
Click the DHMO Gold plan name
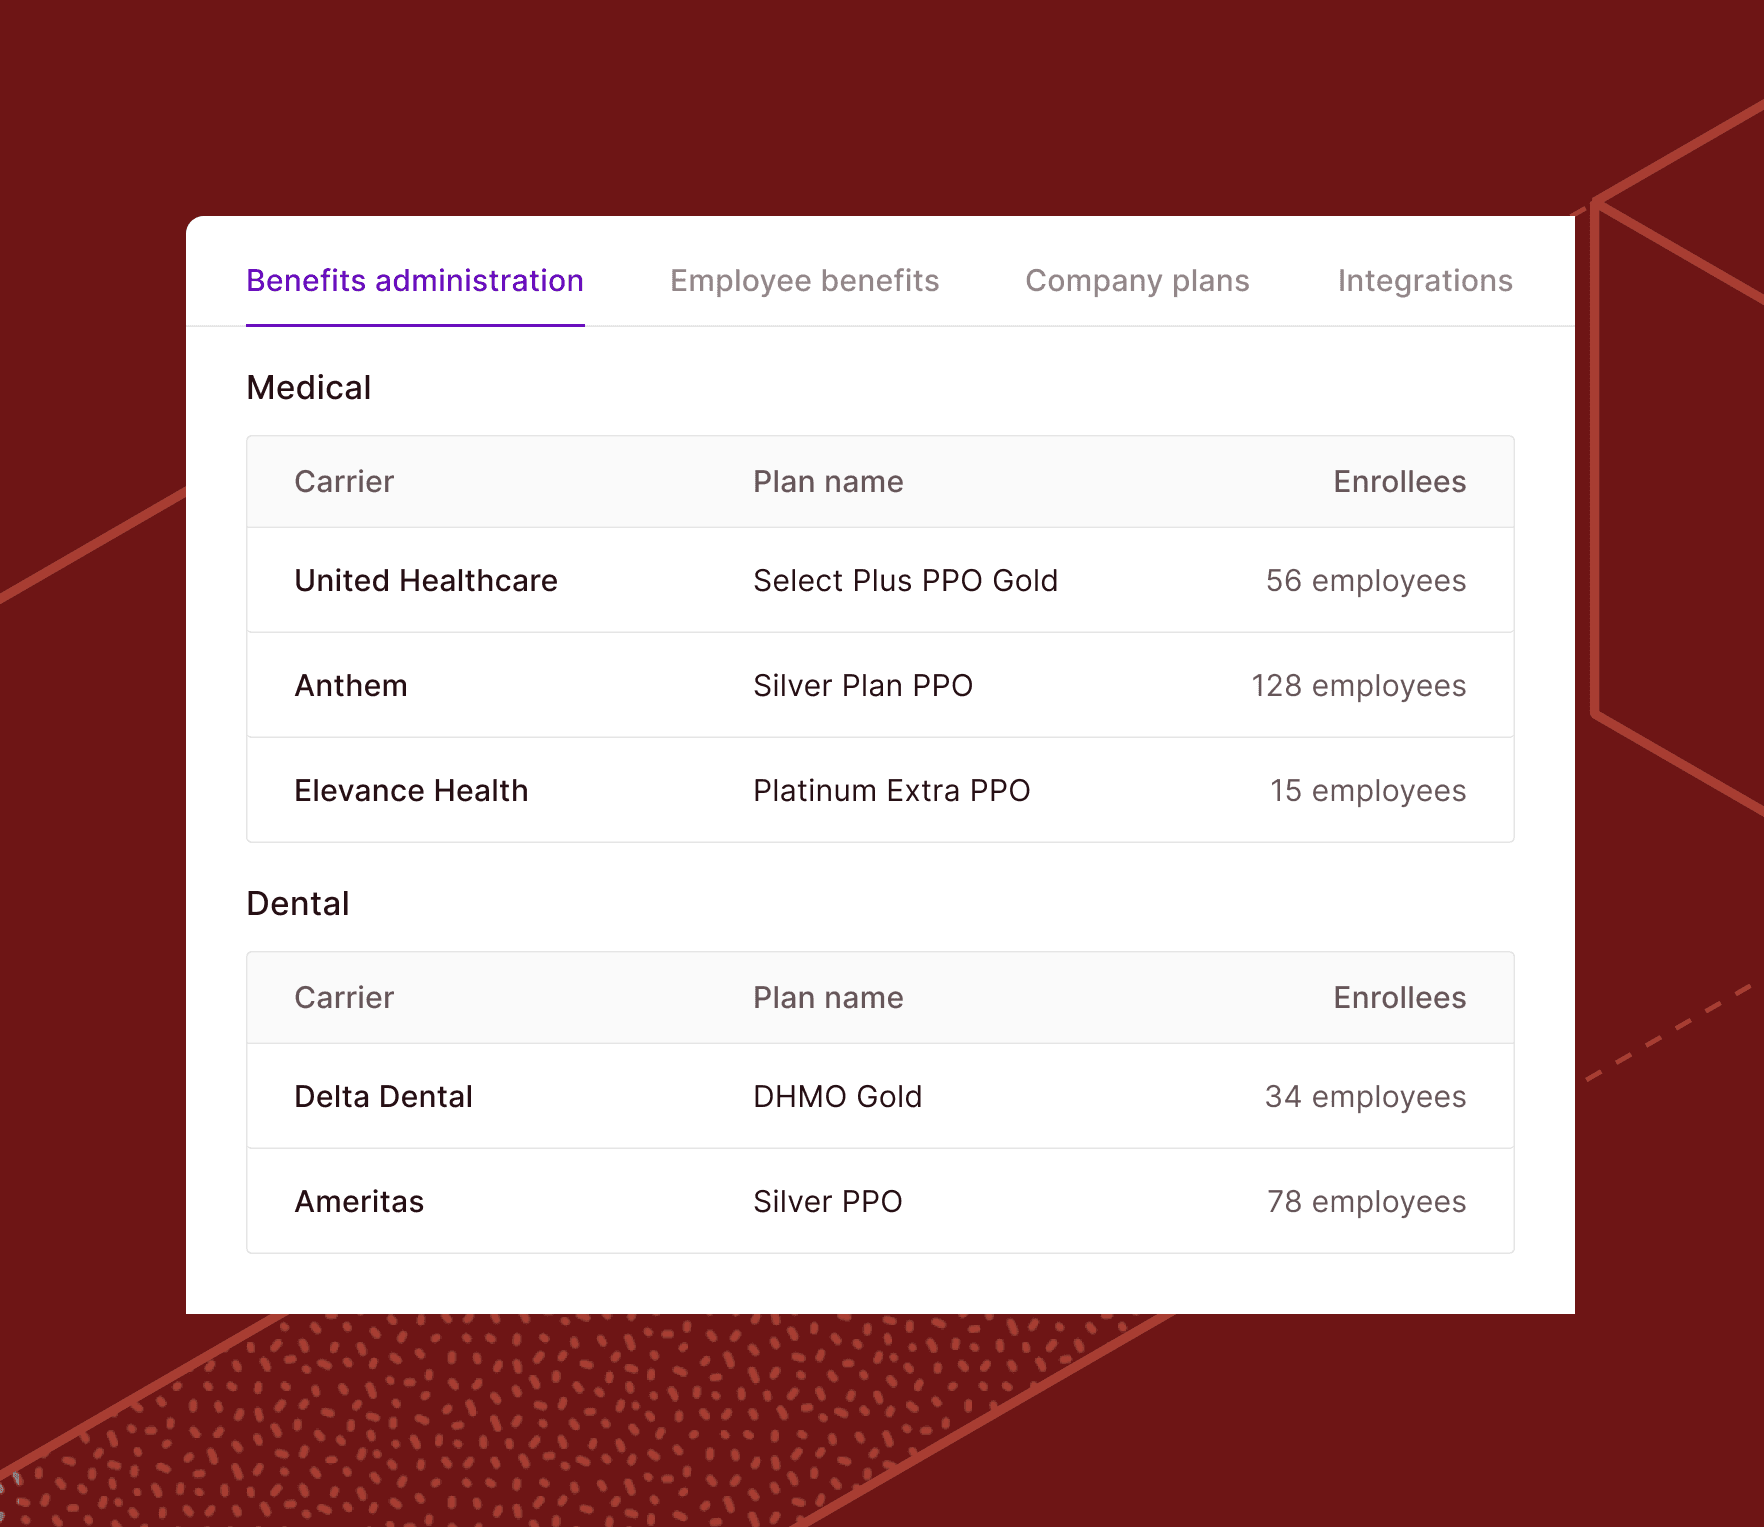[837, 1097]
